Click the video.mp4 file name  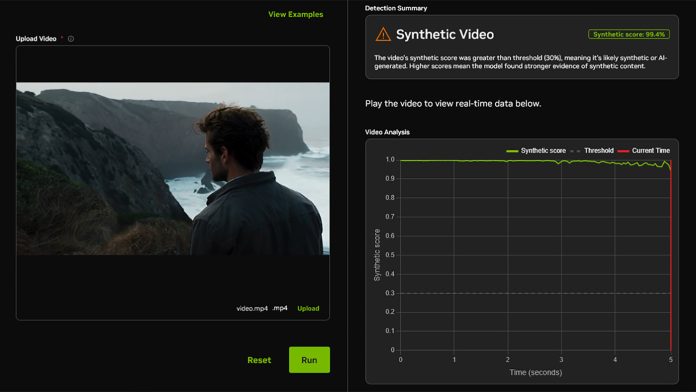[252, 308]
